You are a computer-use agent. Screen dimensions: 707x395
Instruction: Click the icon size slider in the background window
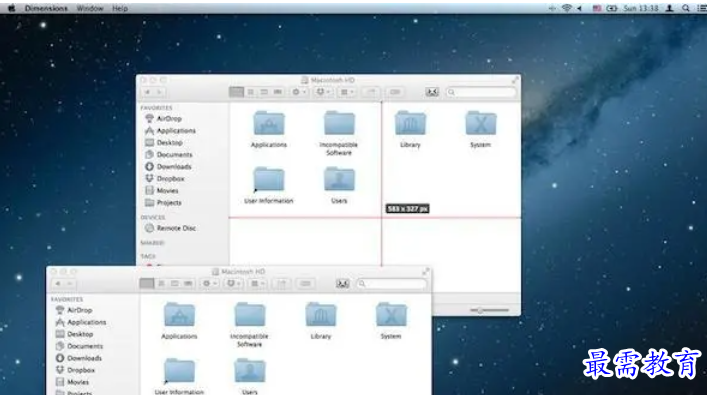pyautogui.click(x=489, y=310)
